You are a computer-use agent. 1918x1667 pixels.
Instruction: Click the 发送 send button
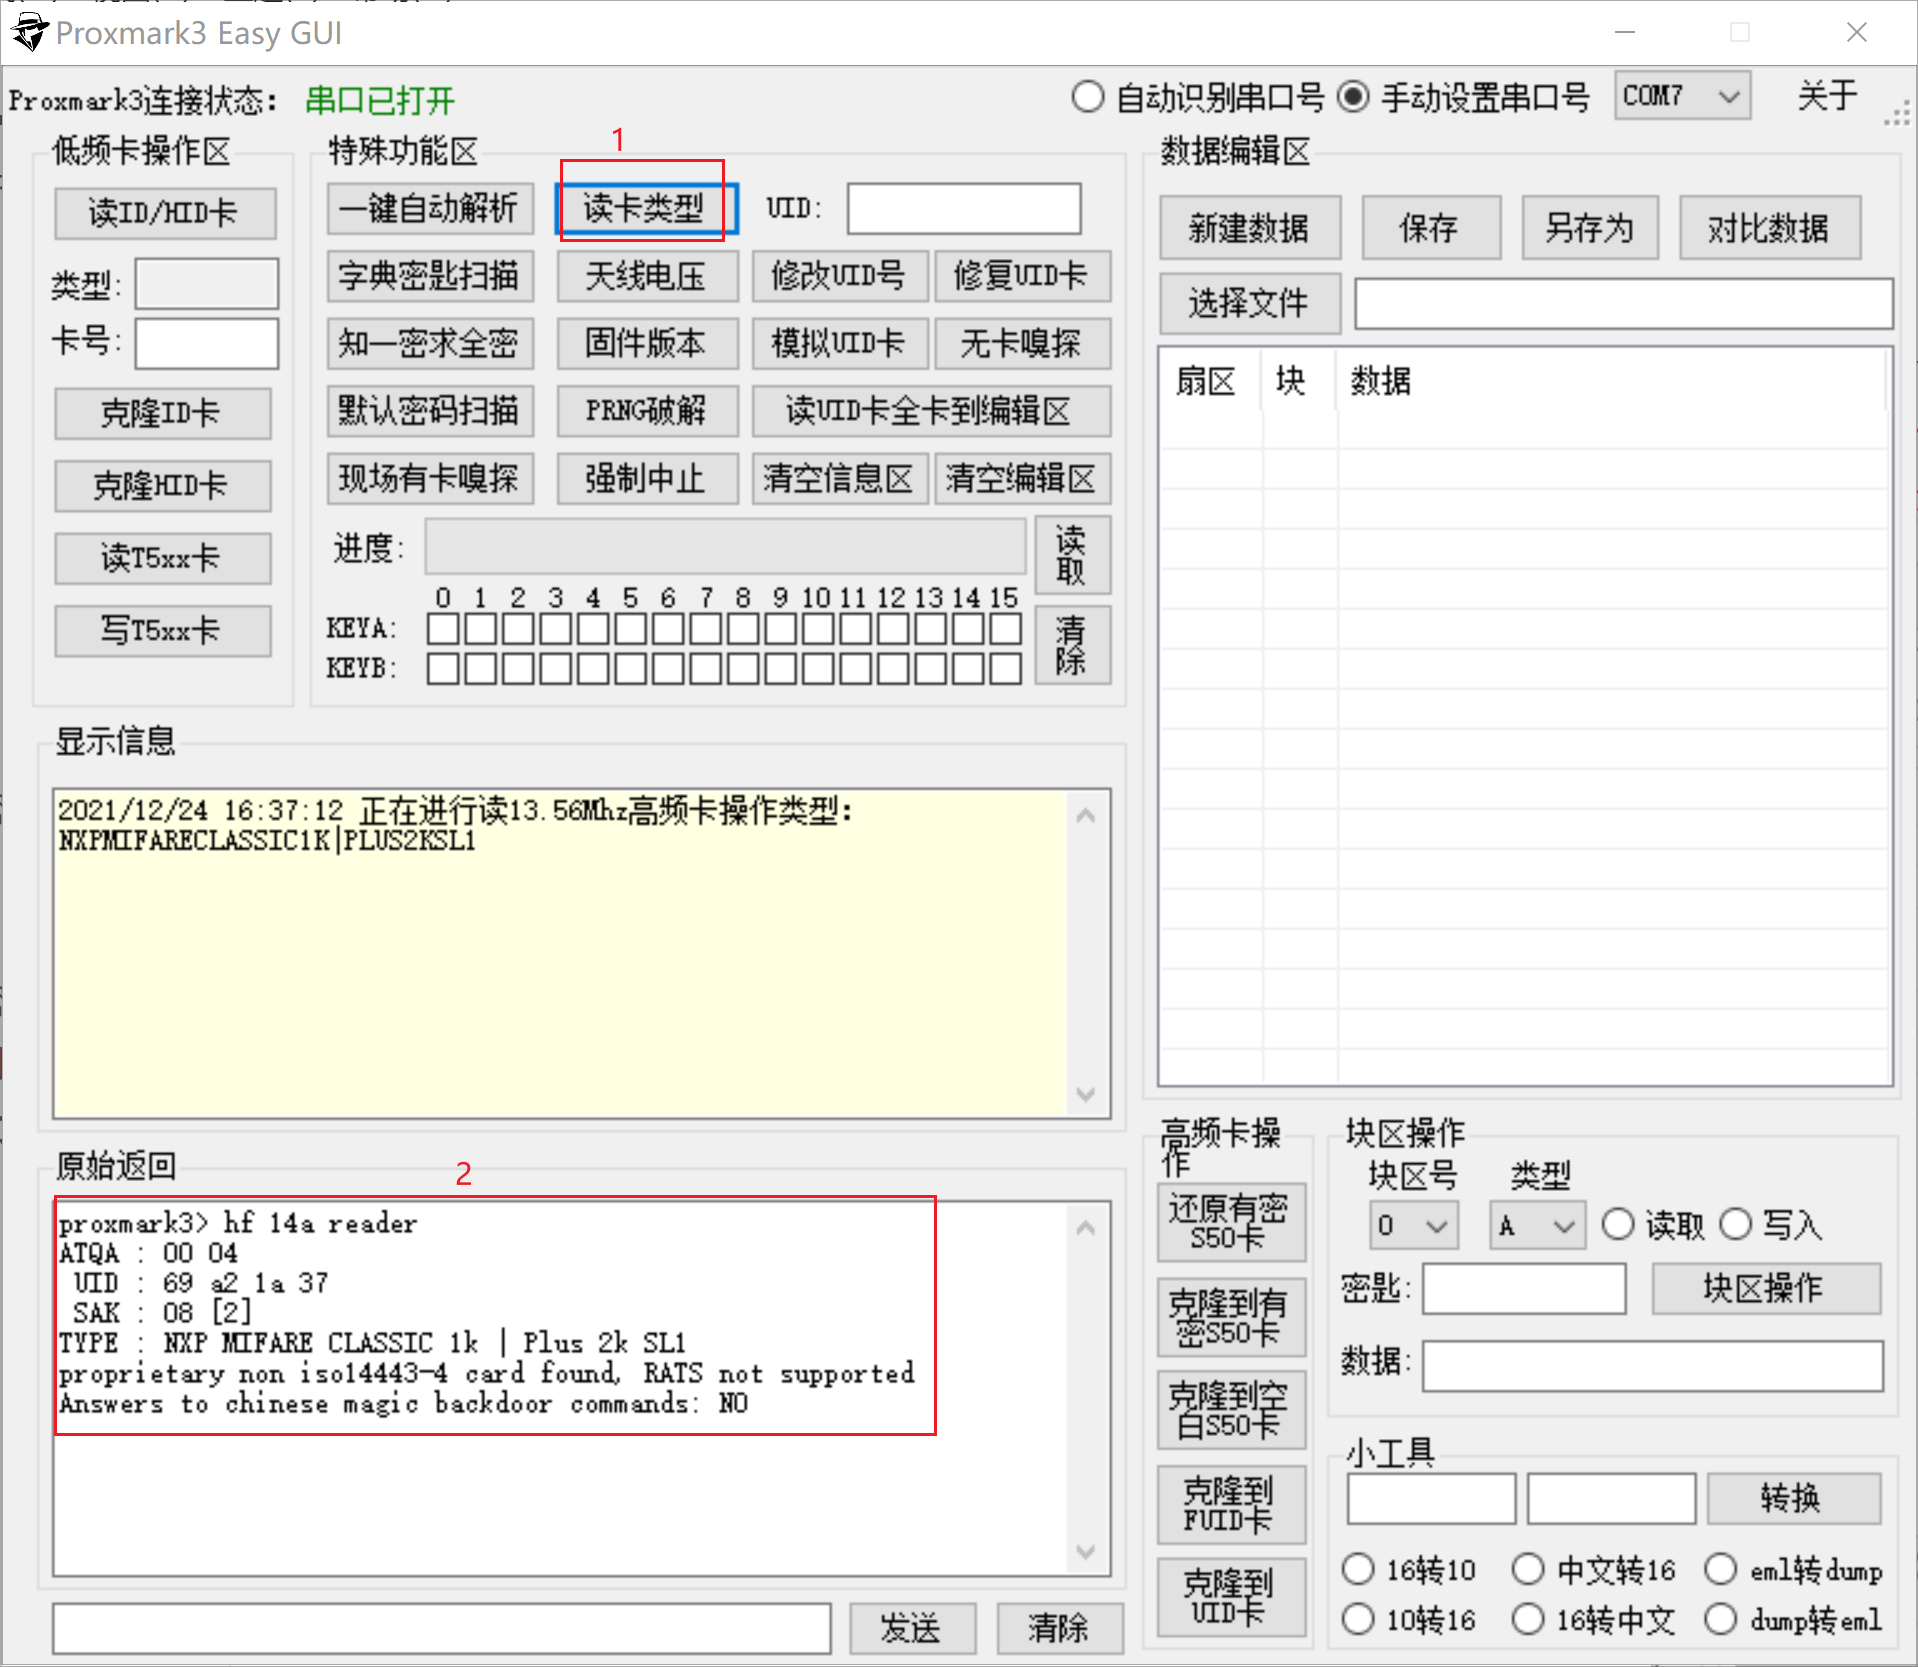click(x=912, y=1628)
